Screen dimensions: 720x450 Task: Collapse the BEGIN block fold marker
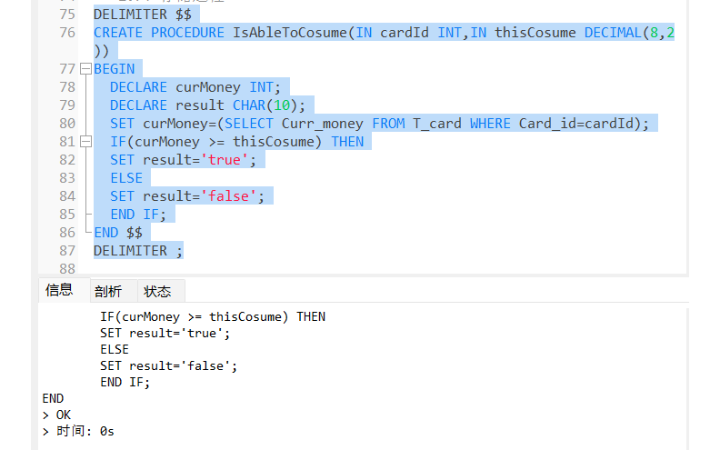click(86, 69)
